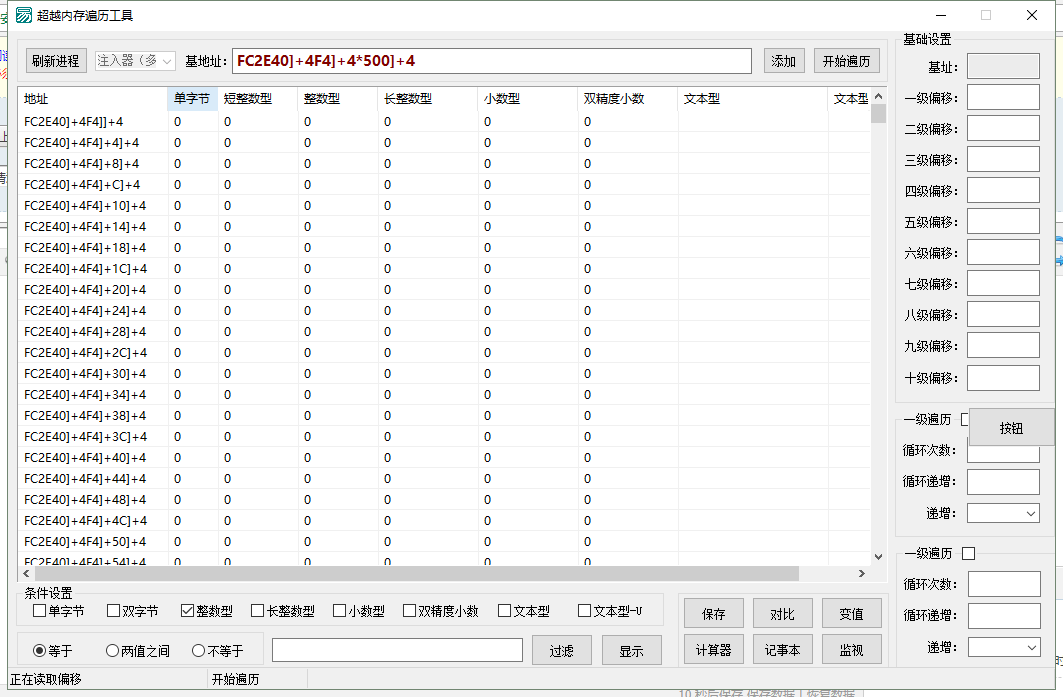Enable the 单字节 checkbox

(x=40, y=611)
